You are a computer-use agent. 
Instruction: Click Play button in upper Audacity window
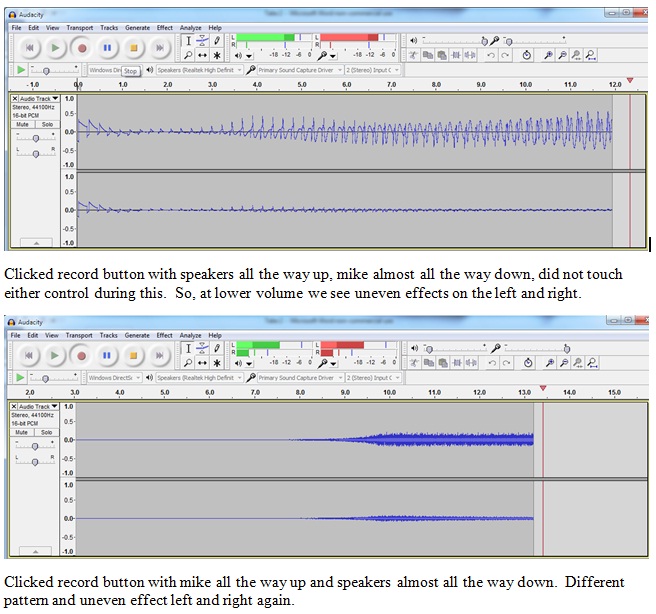55,48
